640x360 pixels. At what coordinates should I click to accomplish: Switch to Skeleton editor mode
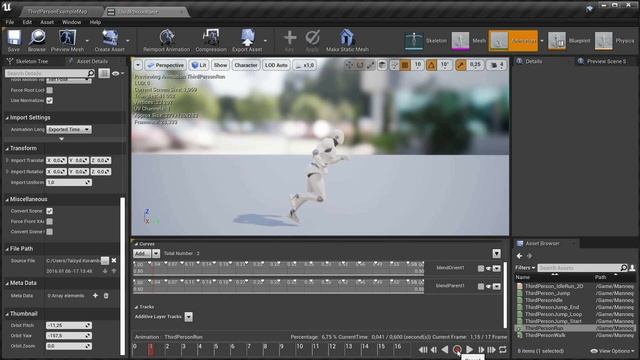pyautogui.click(x=426, y=41)
